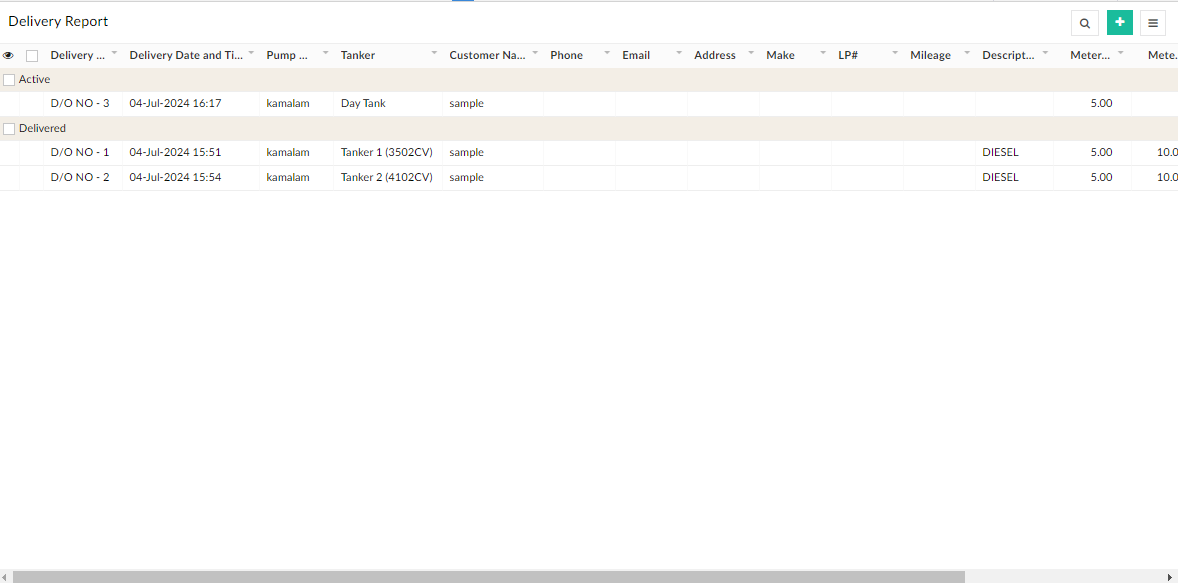Toggle the eye visibility icon in the header
The image size is (1178, 583).
(9, 55)
